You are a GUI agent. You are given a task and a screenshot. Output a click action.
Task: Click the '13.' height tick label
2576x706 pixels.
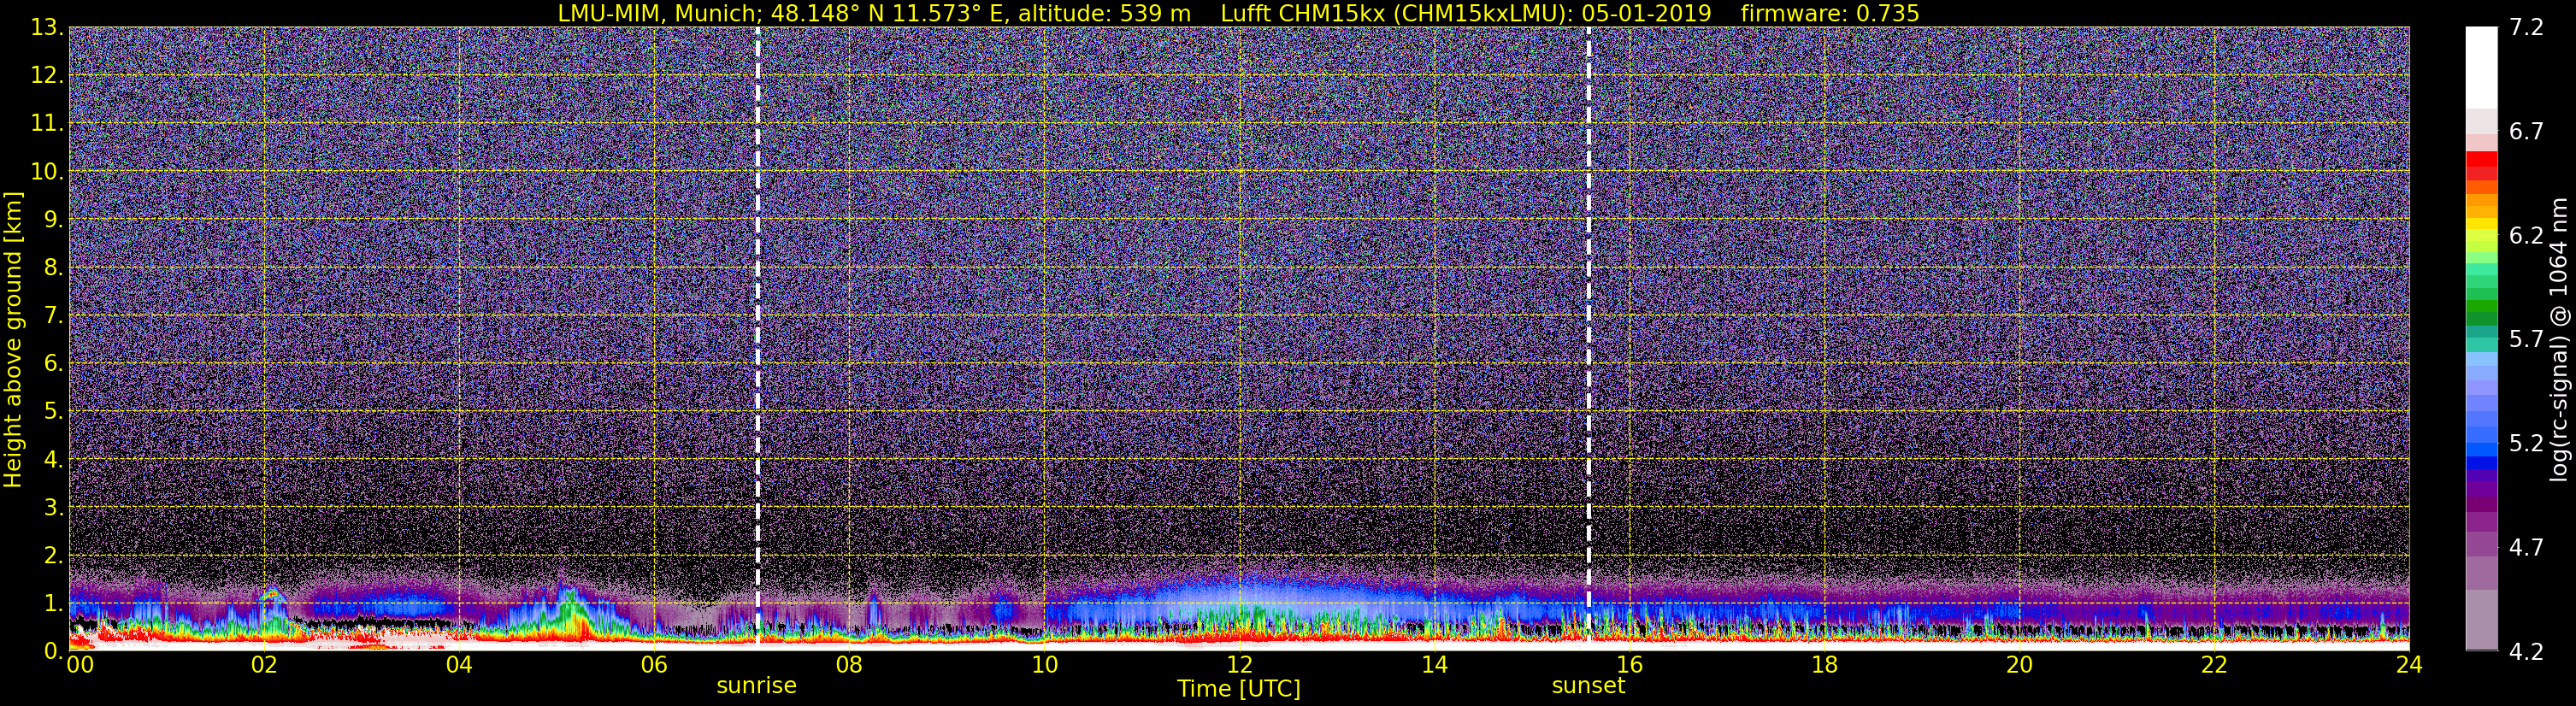pos(47,28)
